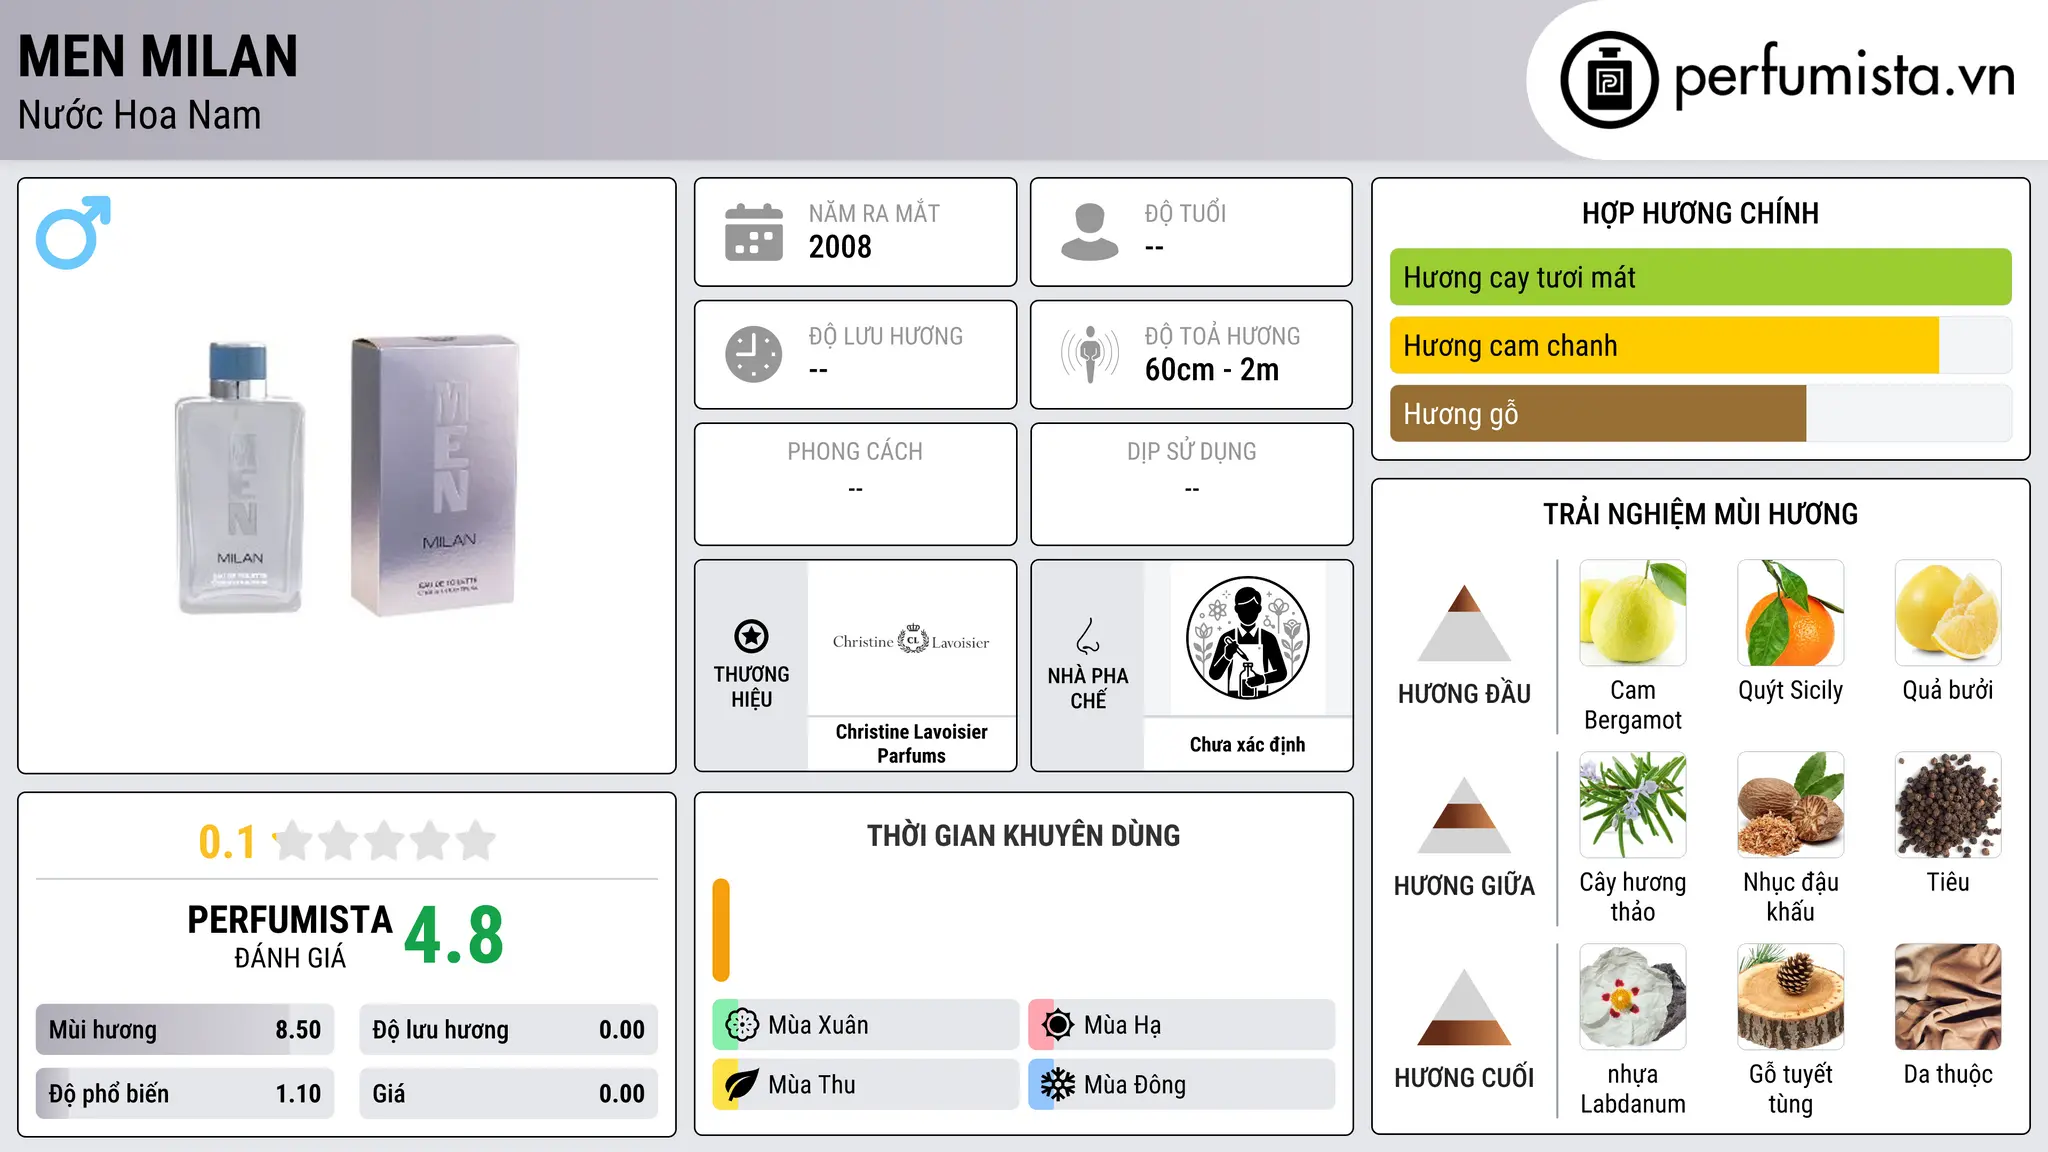
Task: Click the nose icon above Nhà pha chế
Action: tap(1088, 636)
